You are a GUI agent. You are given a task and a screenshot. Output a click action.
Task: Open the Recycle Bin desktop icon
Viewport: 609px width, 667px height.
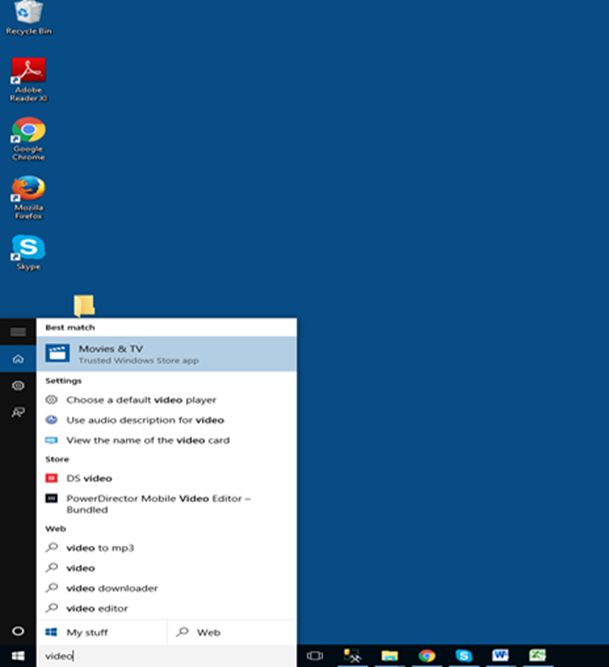[28, 18]
